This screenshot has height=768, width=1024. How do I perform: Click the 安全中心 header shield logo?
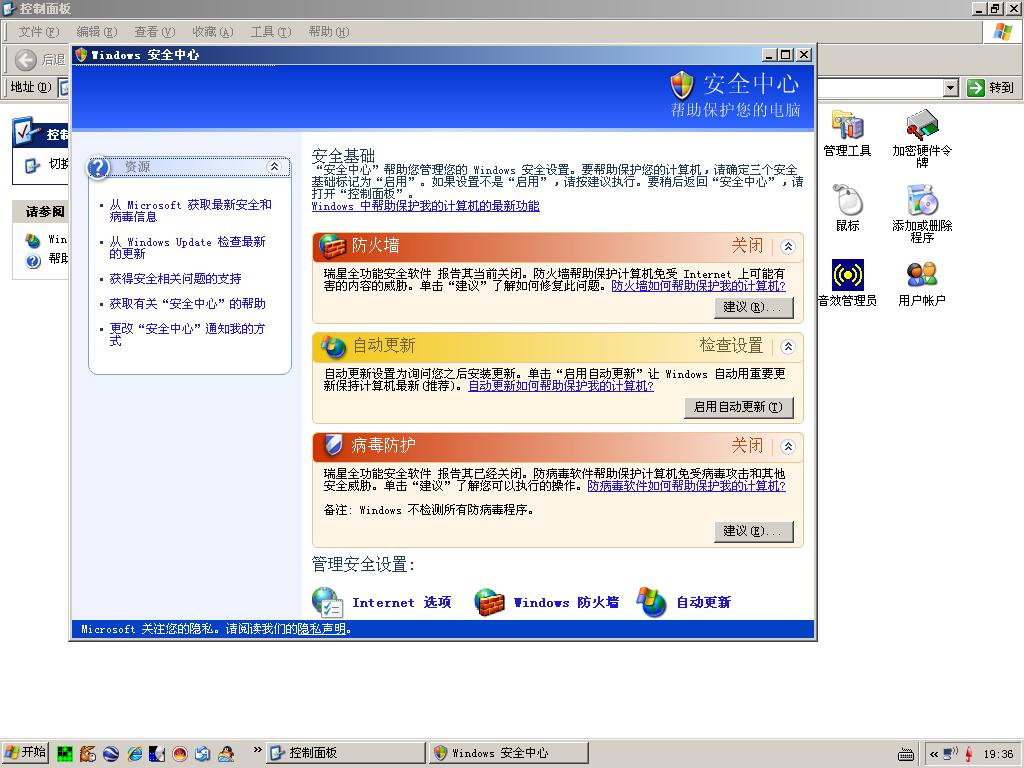tap(682, 86)
